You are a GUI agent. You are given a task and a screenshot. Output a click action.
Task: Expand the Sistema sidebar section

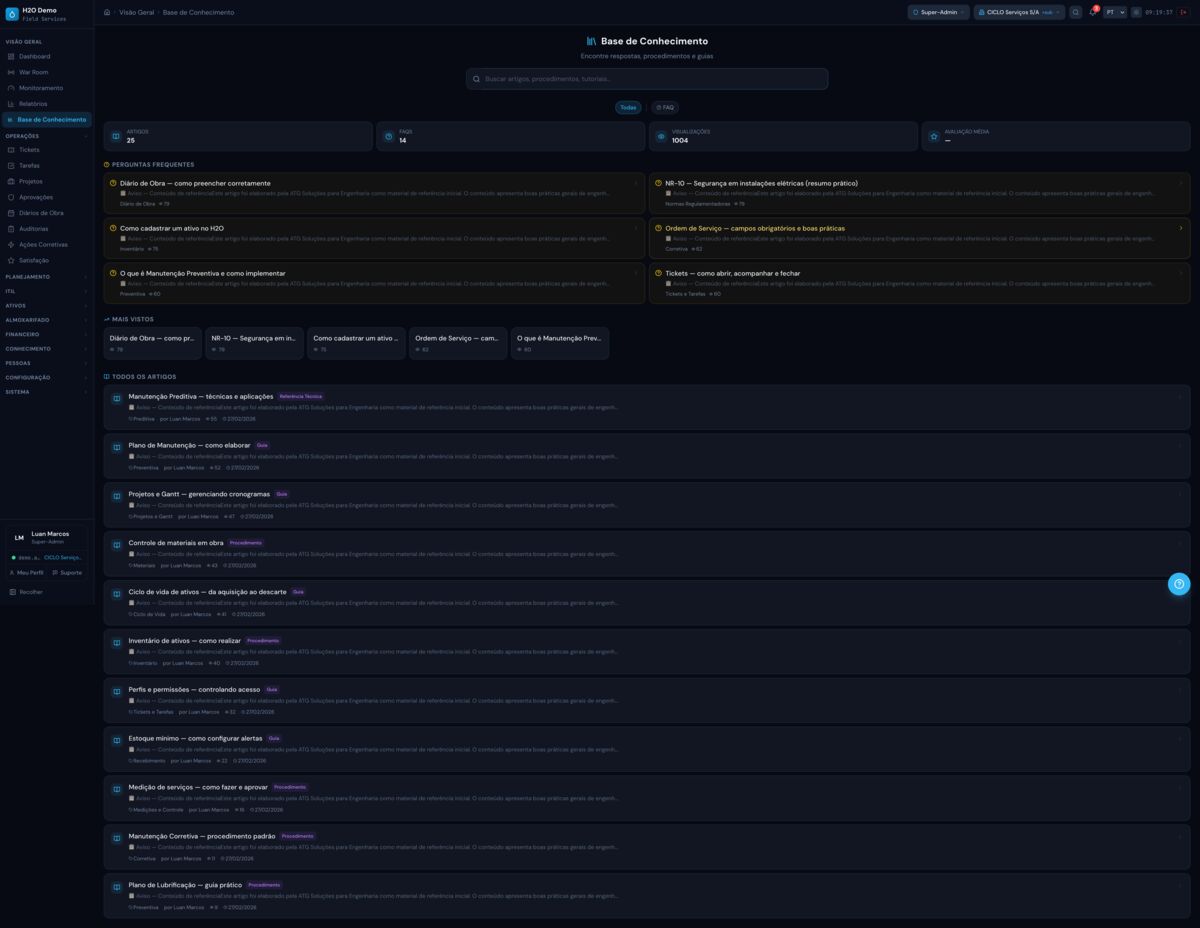(x=47, y=392)
